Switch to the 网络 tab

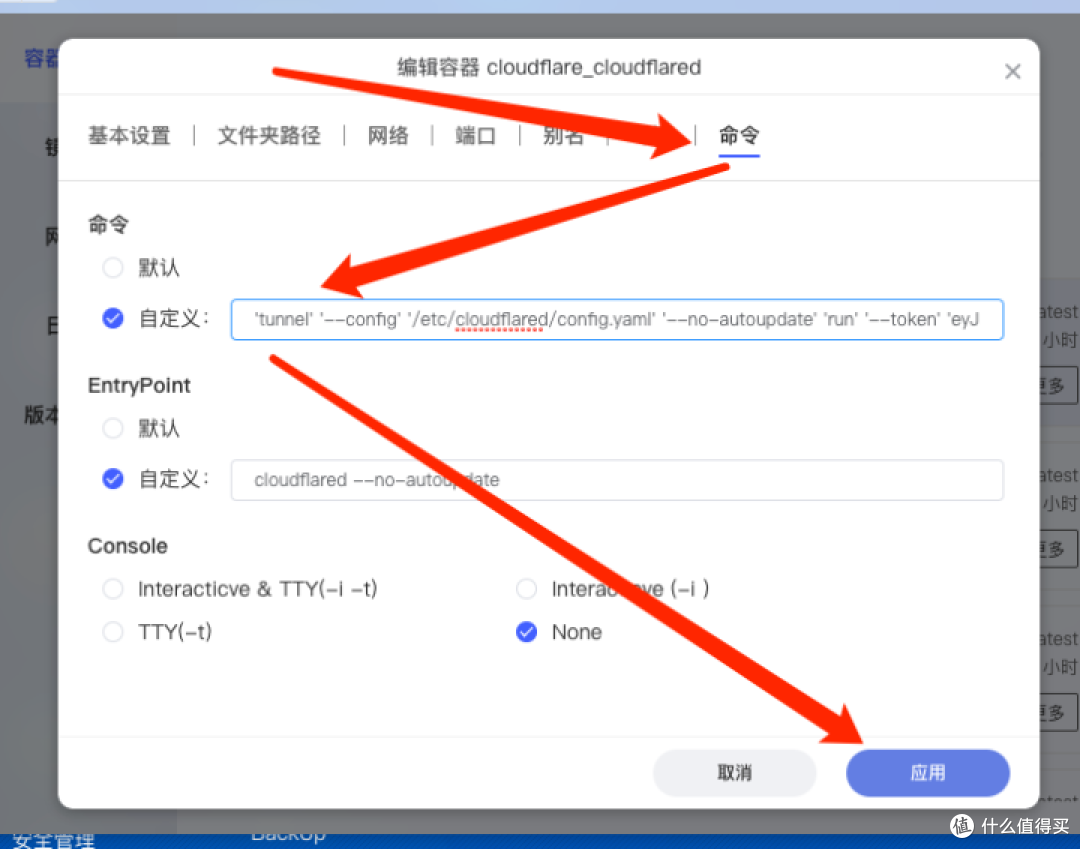[388, 135]
